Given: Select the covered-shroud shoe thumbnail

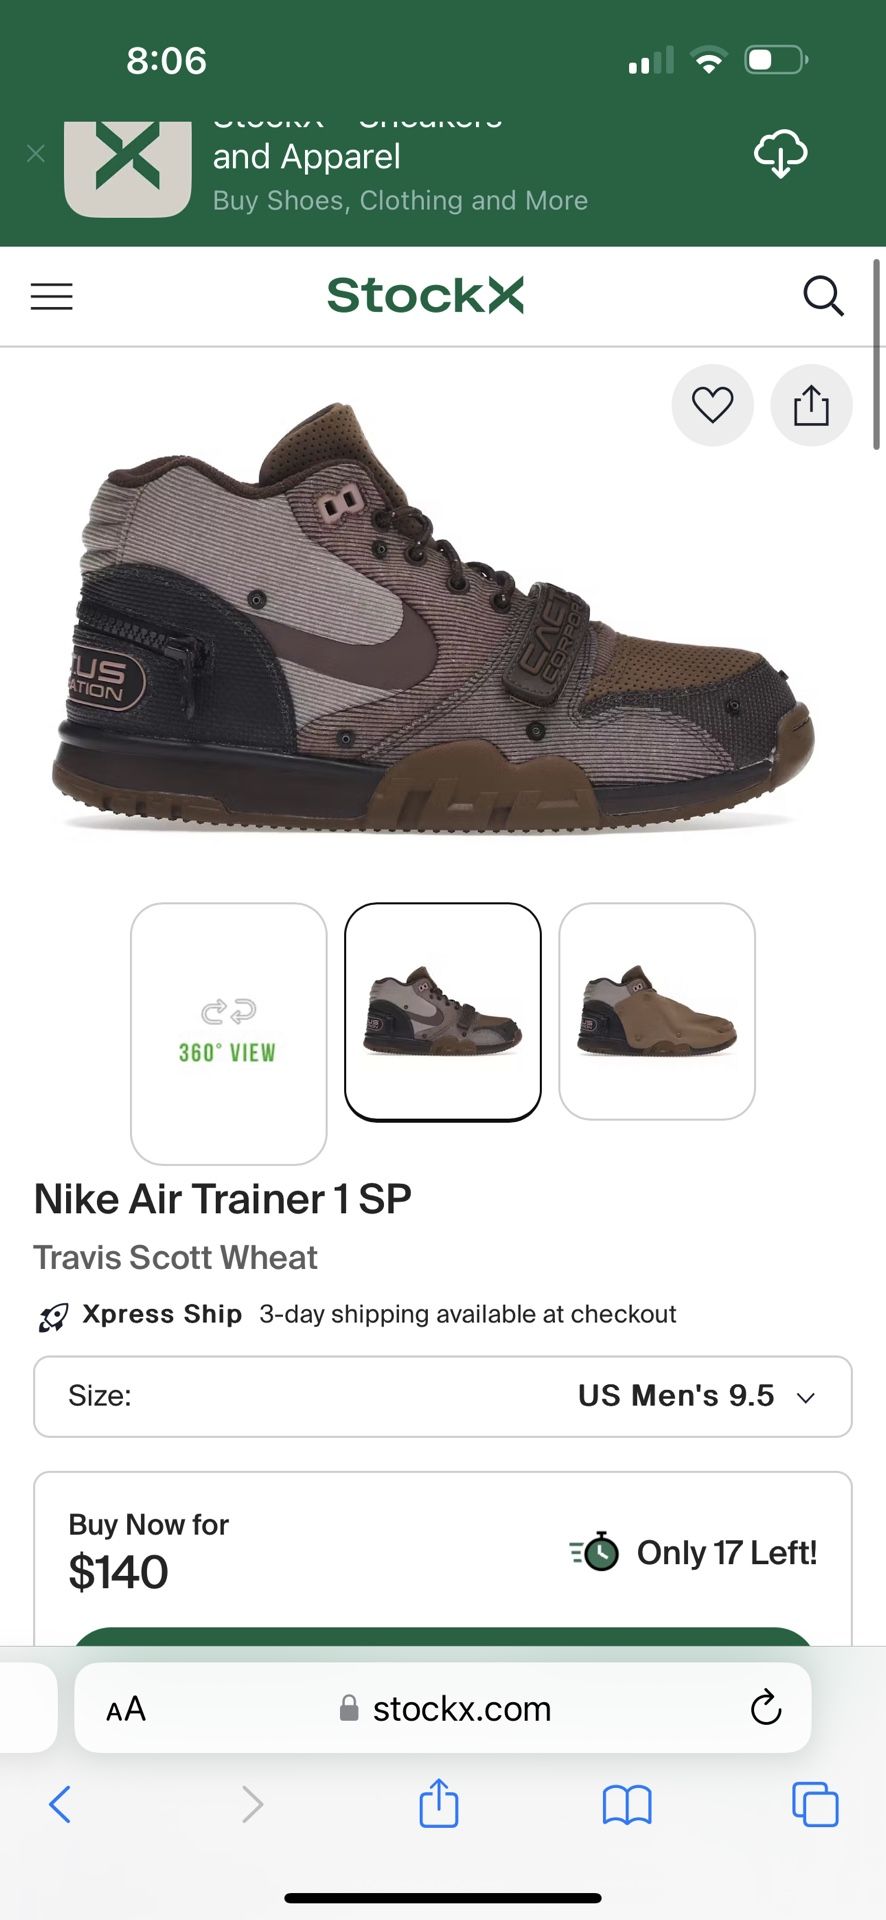Looking at the screenshot, I should click(x=657, y=1011).
